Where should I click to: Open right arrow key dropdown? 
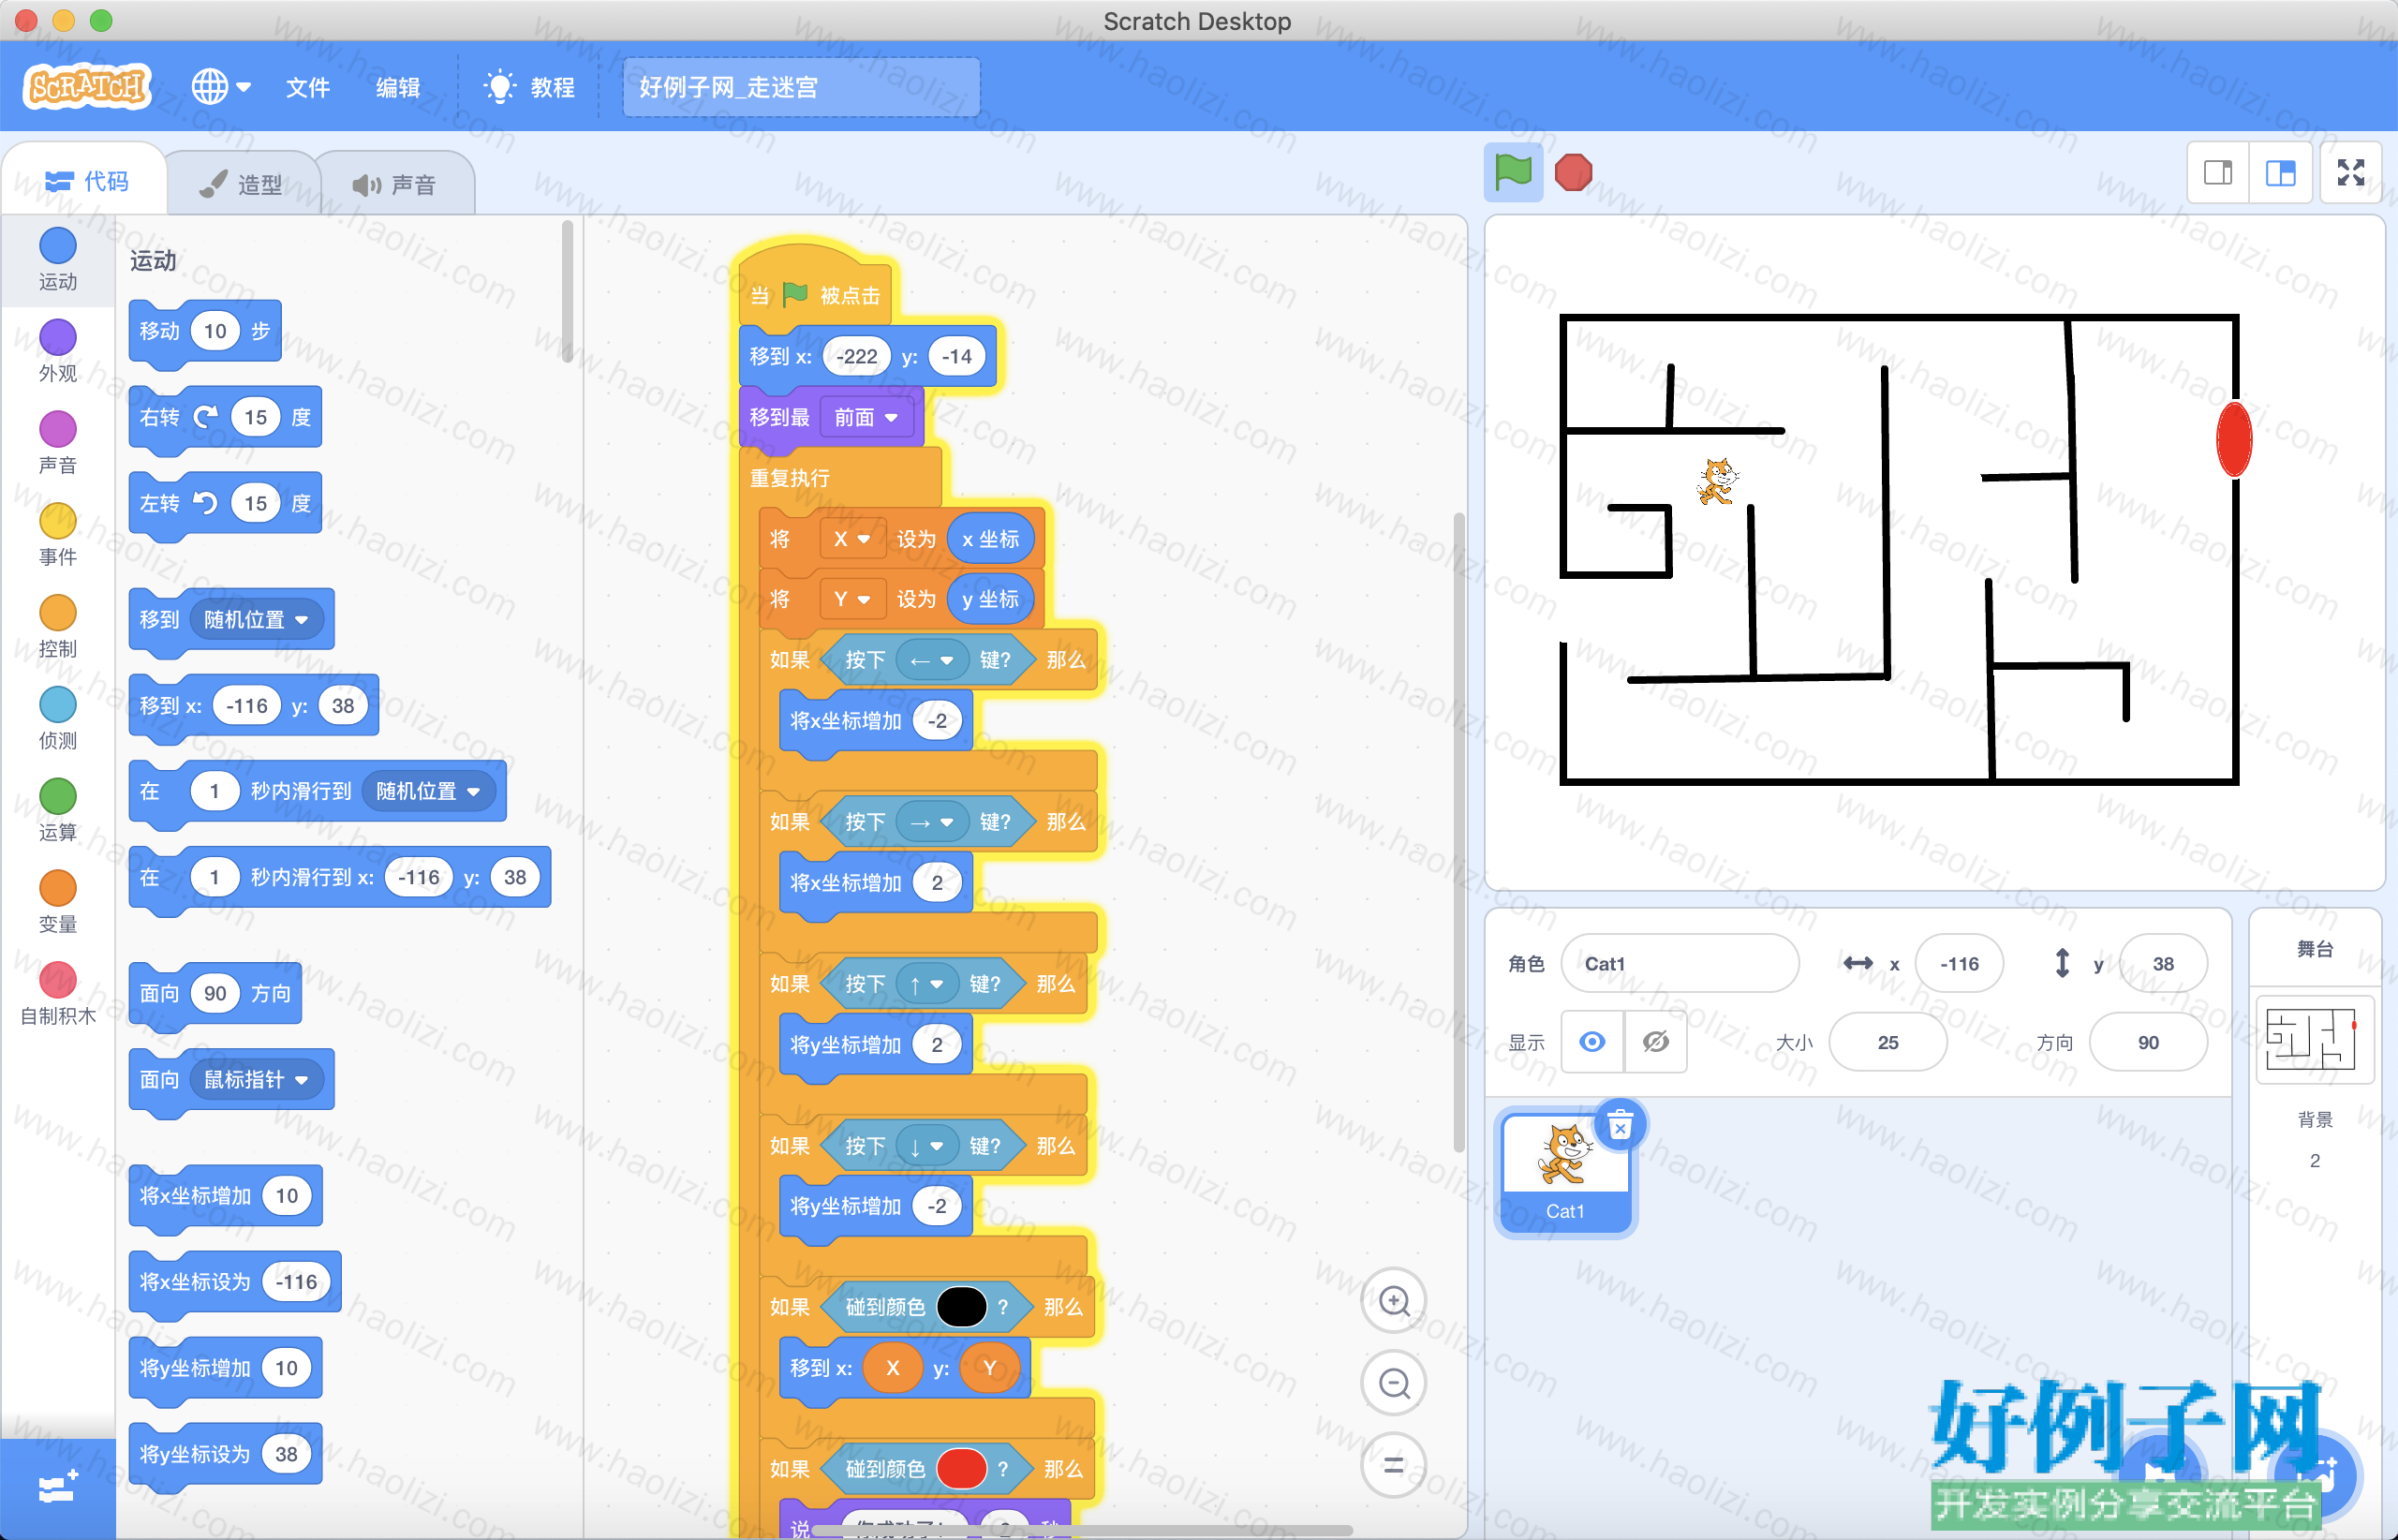point(932,822)
